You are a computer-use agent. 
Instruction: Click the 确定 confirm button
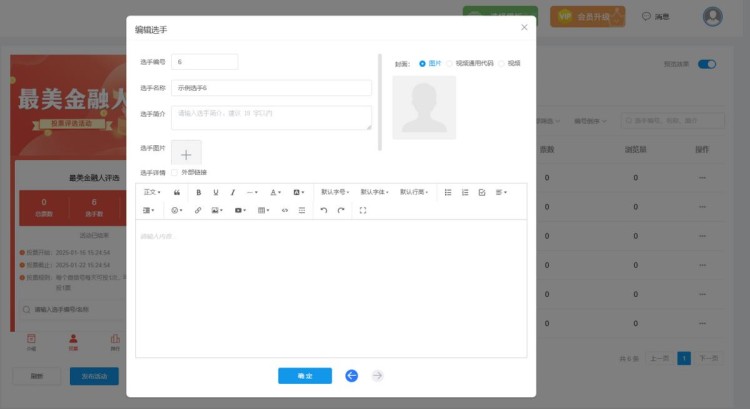[304, 375]
